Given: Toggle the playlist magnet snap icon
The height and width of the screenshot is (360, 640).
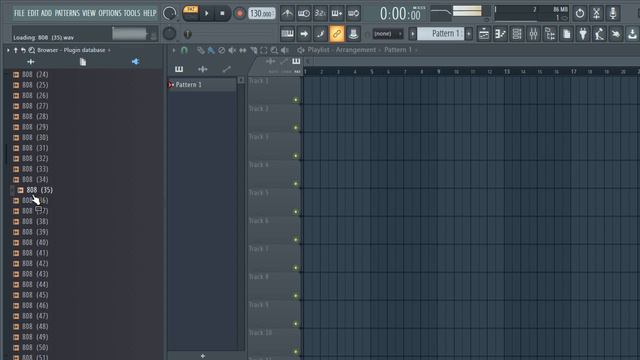Looking at the screenshot, I should (184, 50).
